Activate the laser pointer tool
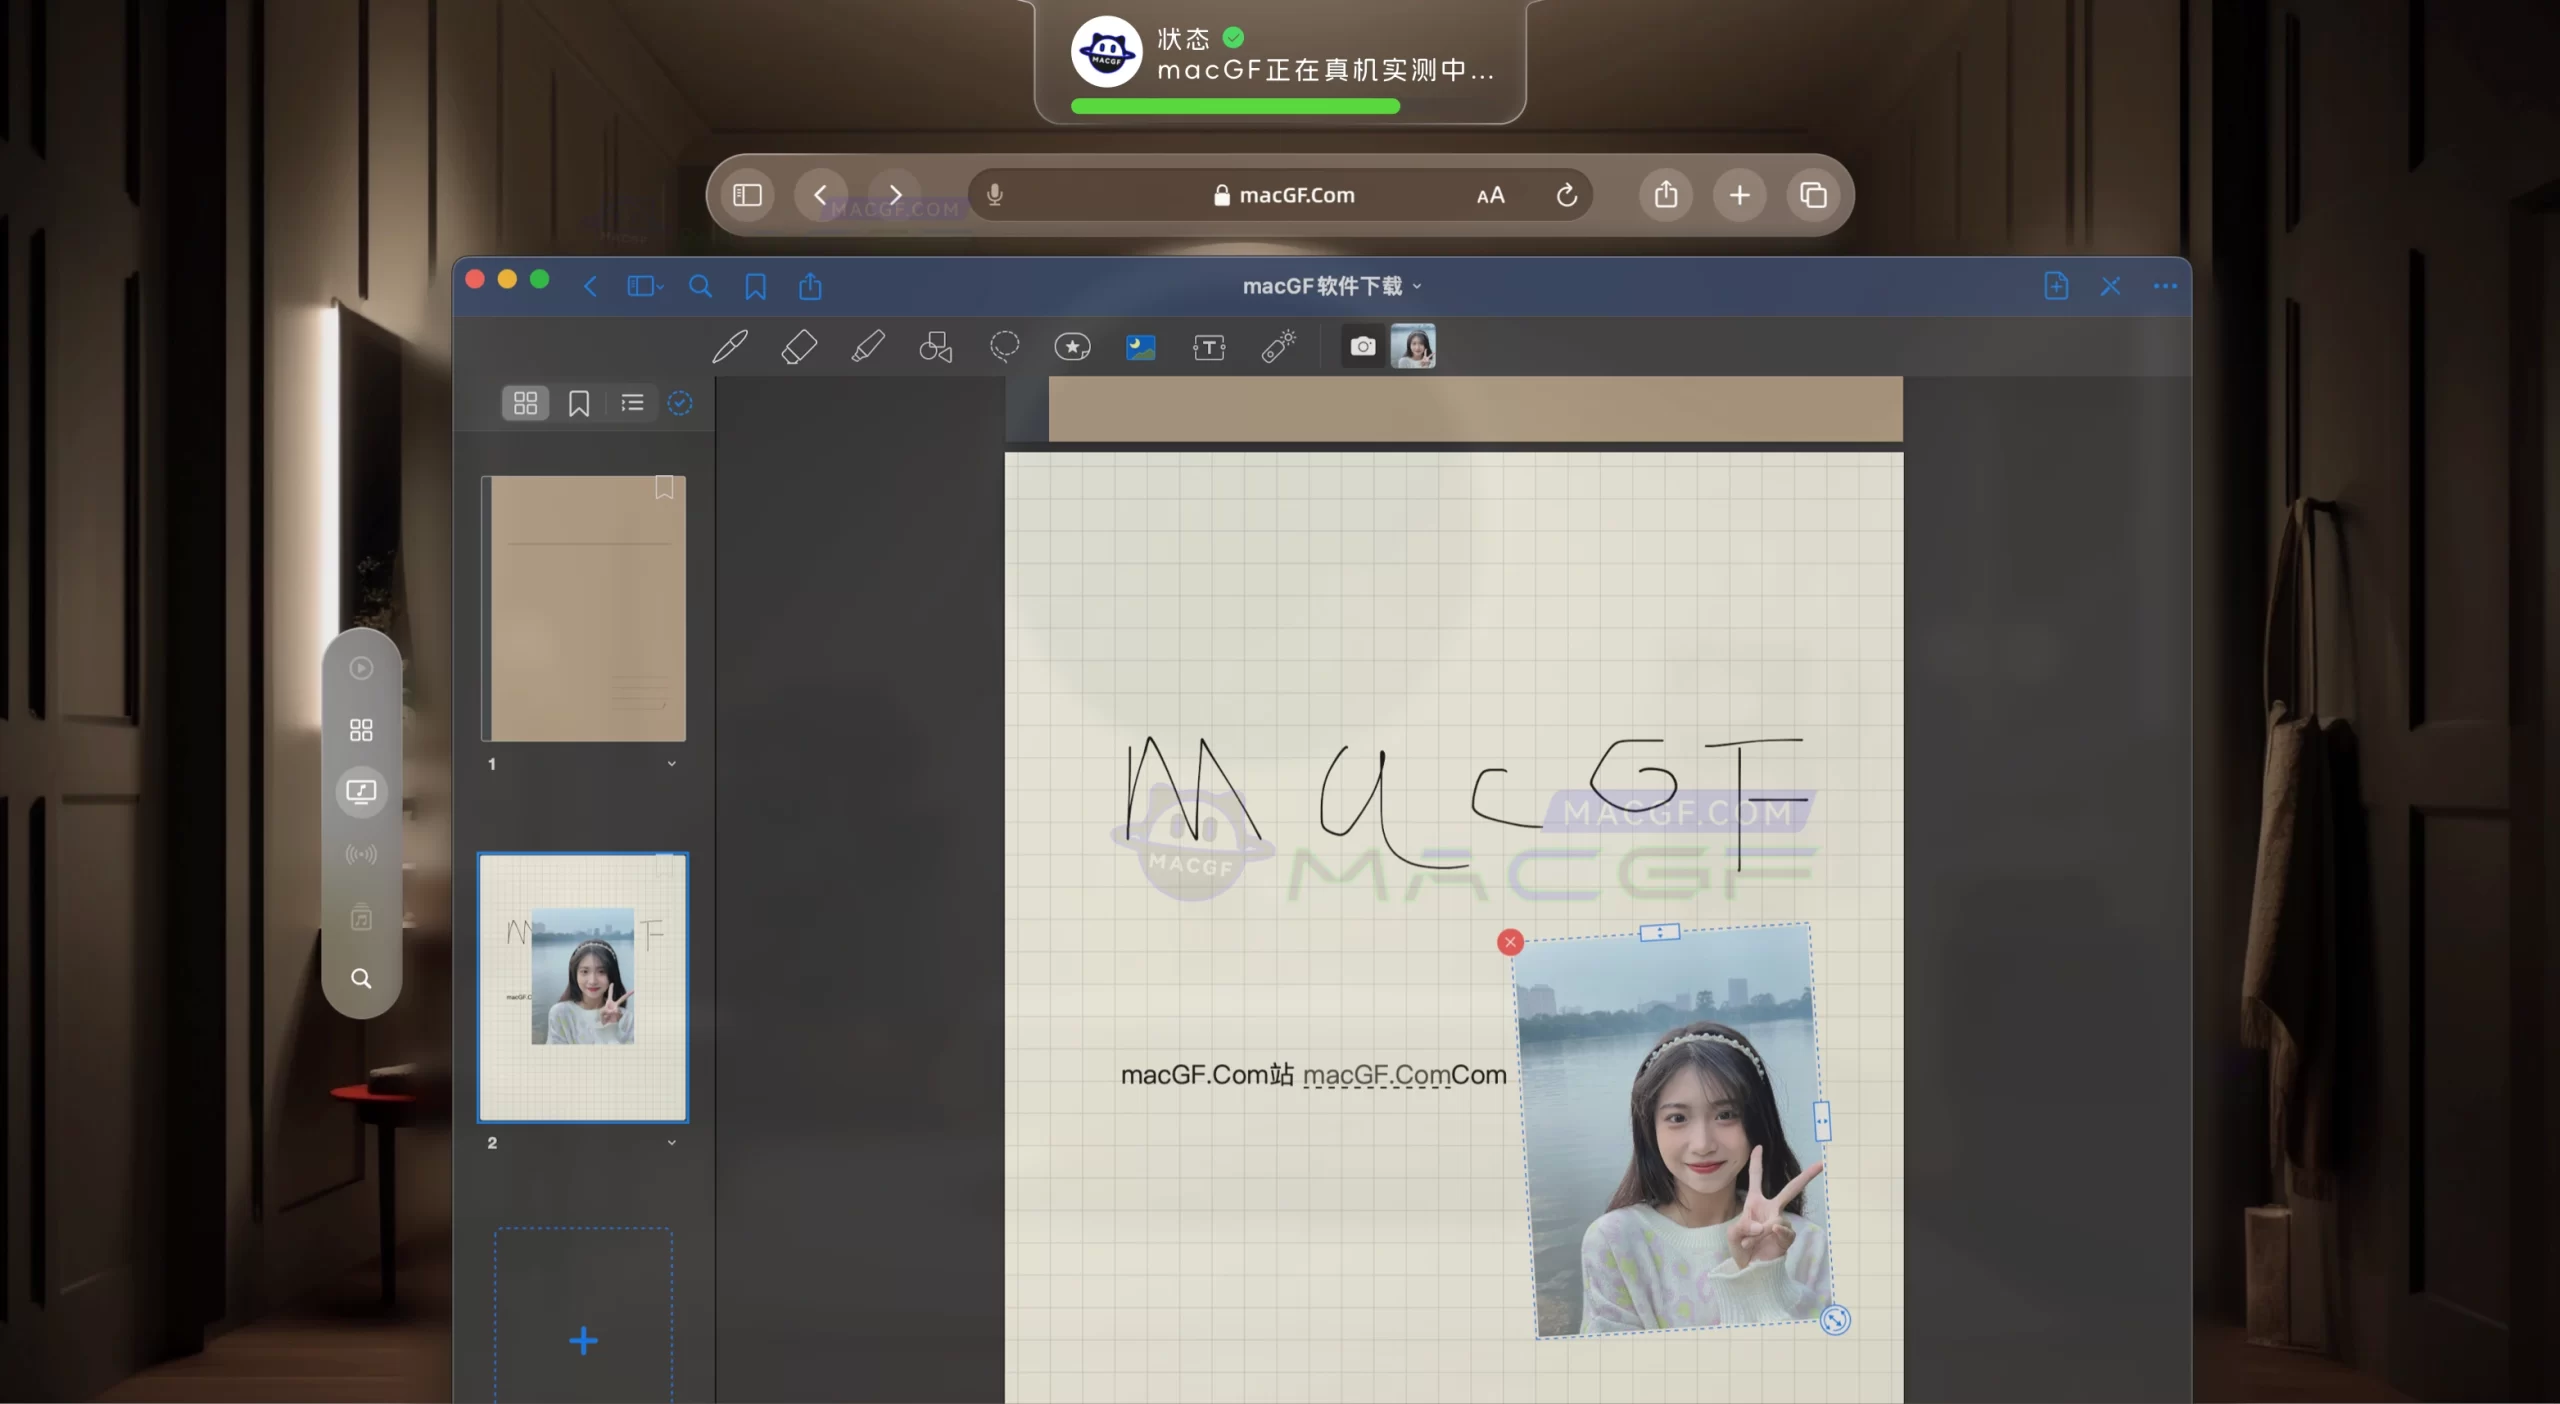Viewport: 2560px width, 1404px height. click(x=1278, y=347)
